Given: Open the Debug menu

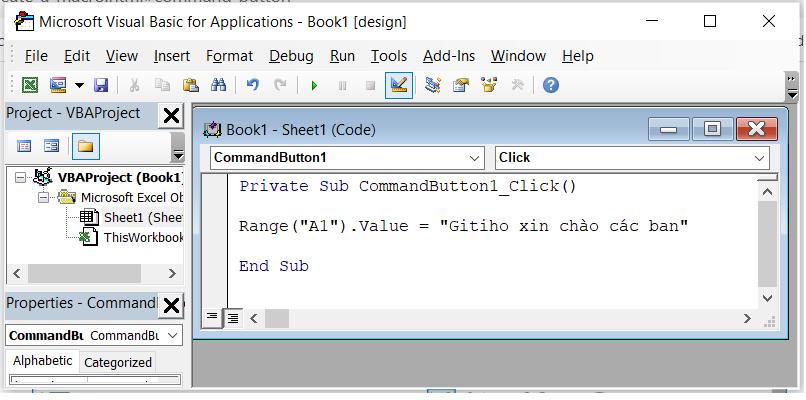Looking at the screenshot, I should click(291, 56).
